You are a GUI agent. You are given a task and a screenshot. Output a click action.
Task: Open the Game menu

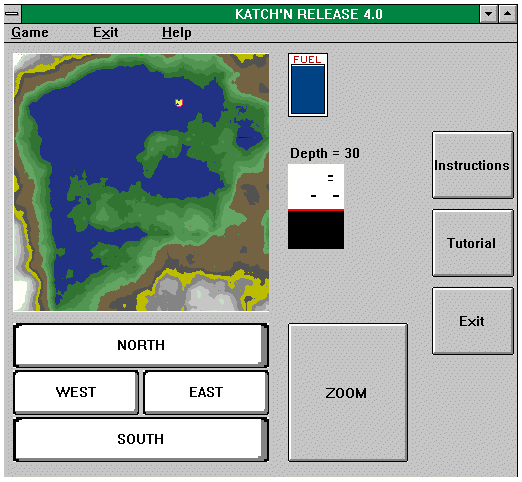click(x=30, y=32)
